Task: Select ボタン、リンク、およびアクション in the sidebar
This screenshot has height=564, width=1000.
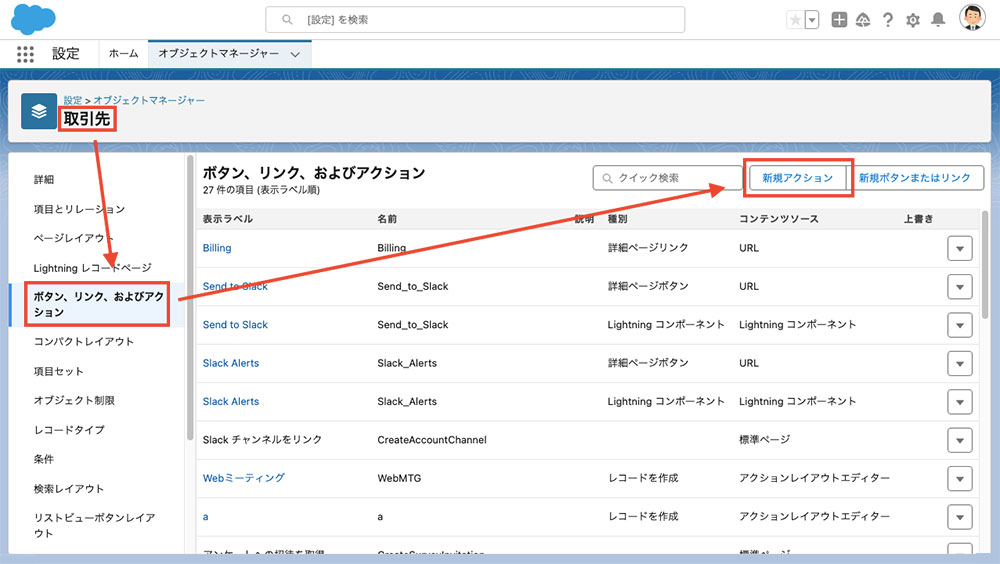Action: click(98, 304)
